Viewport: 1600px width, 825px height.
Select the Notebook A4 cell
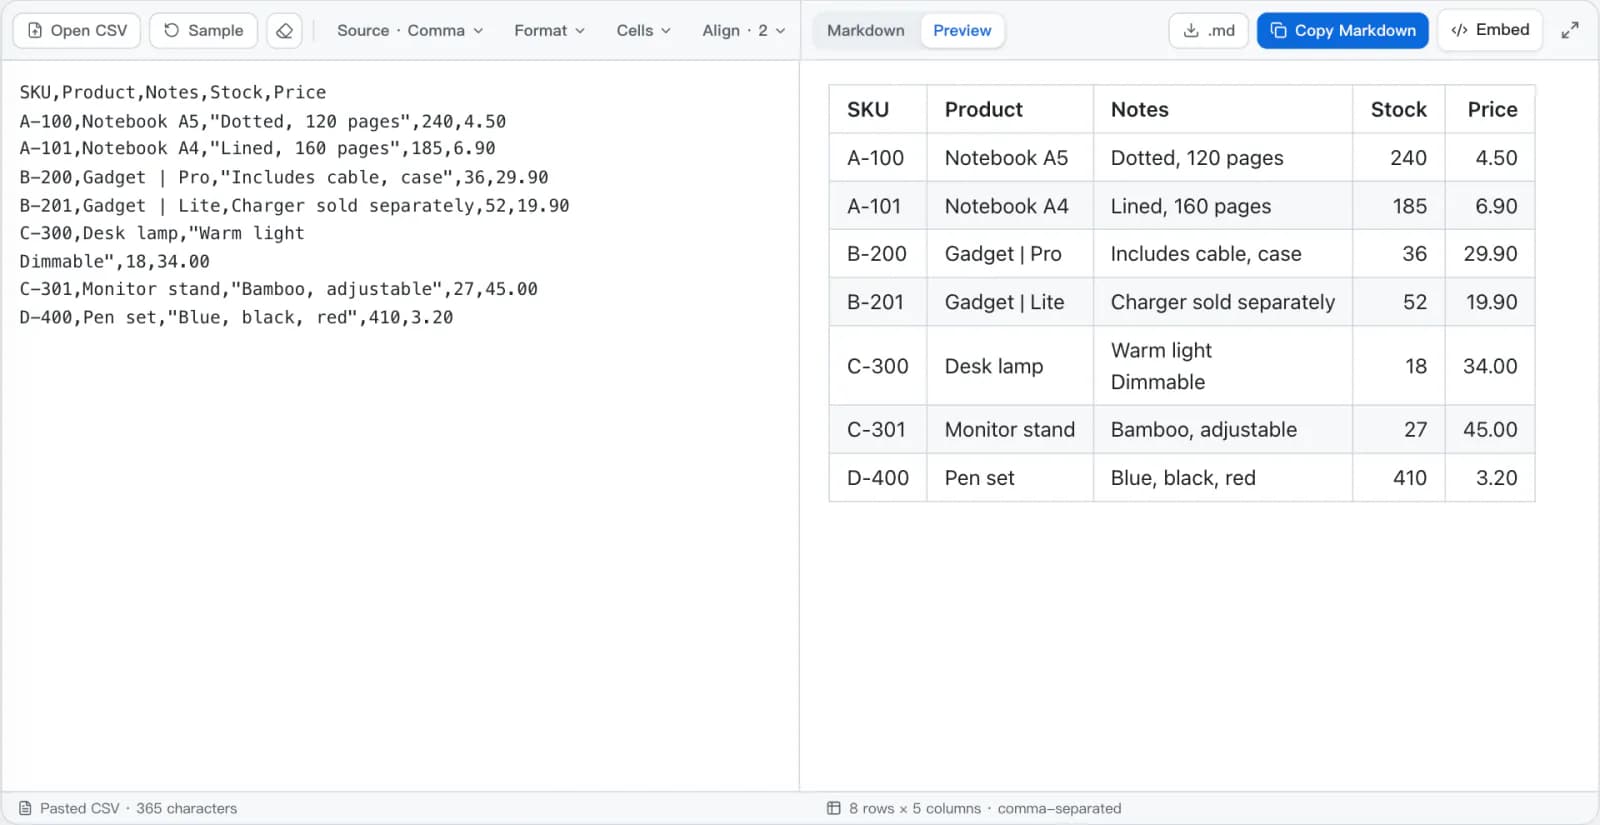click(1010, 206)
